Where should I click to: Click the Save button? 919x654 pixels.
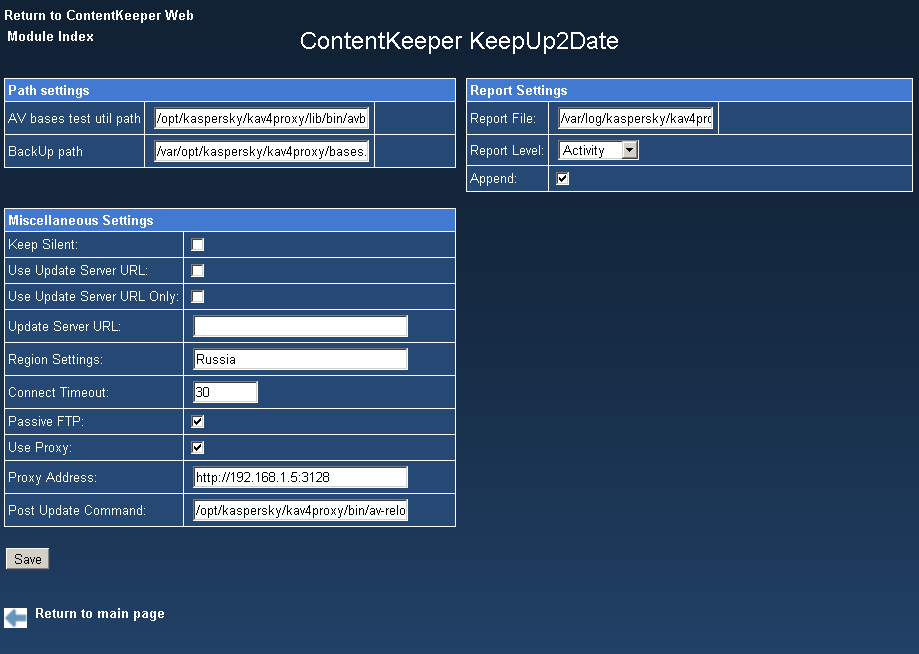click(28, 559)
